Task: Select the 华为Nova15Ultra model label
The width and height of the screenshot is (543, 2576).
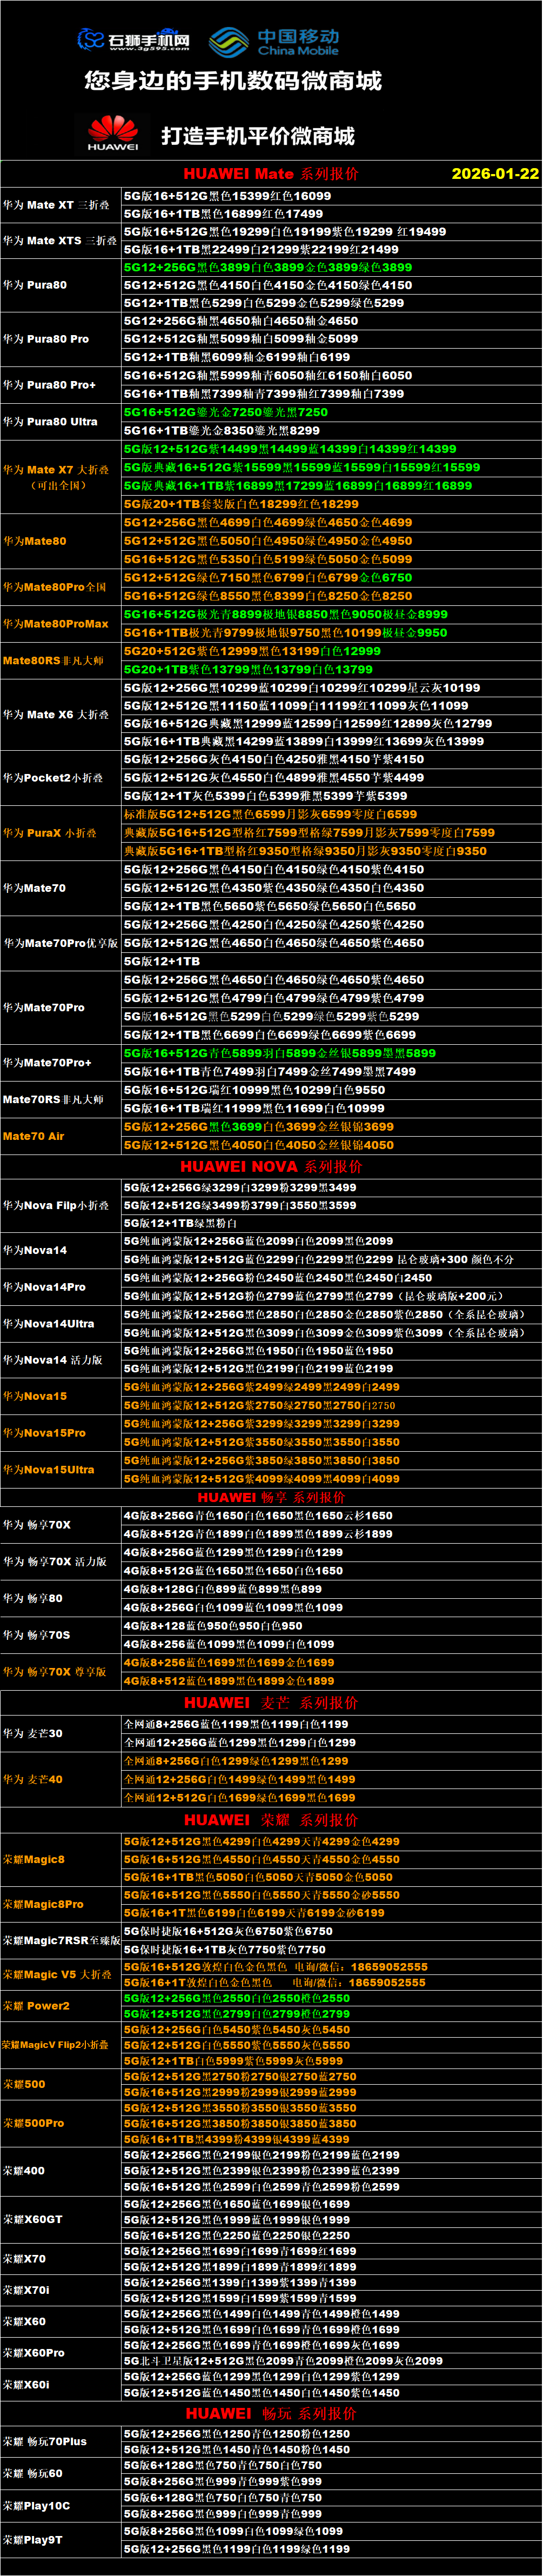Action: [49, 1469]
